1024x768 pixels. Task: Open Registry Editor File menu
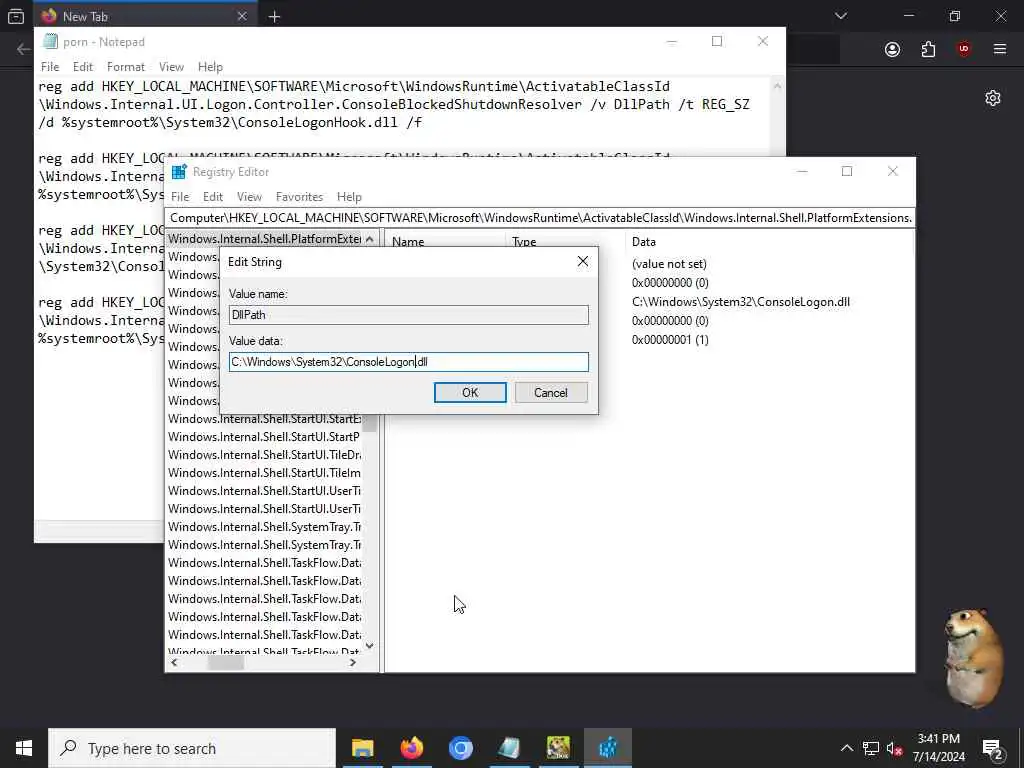(x=180, y=197)
